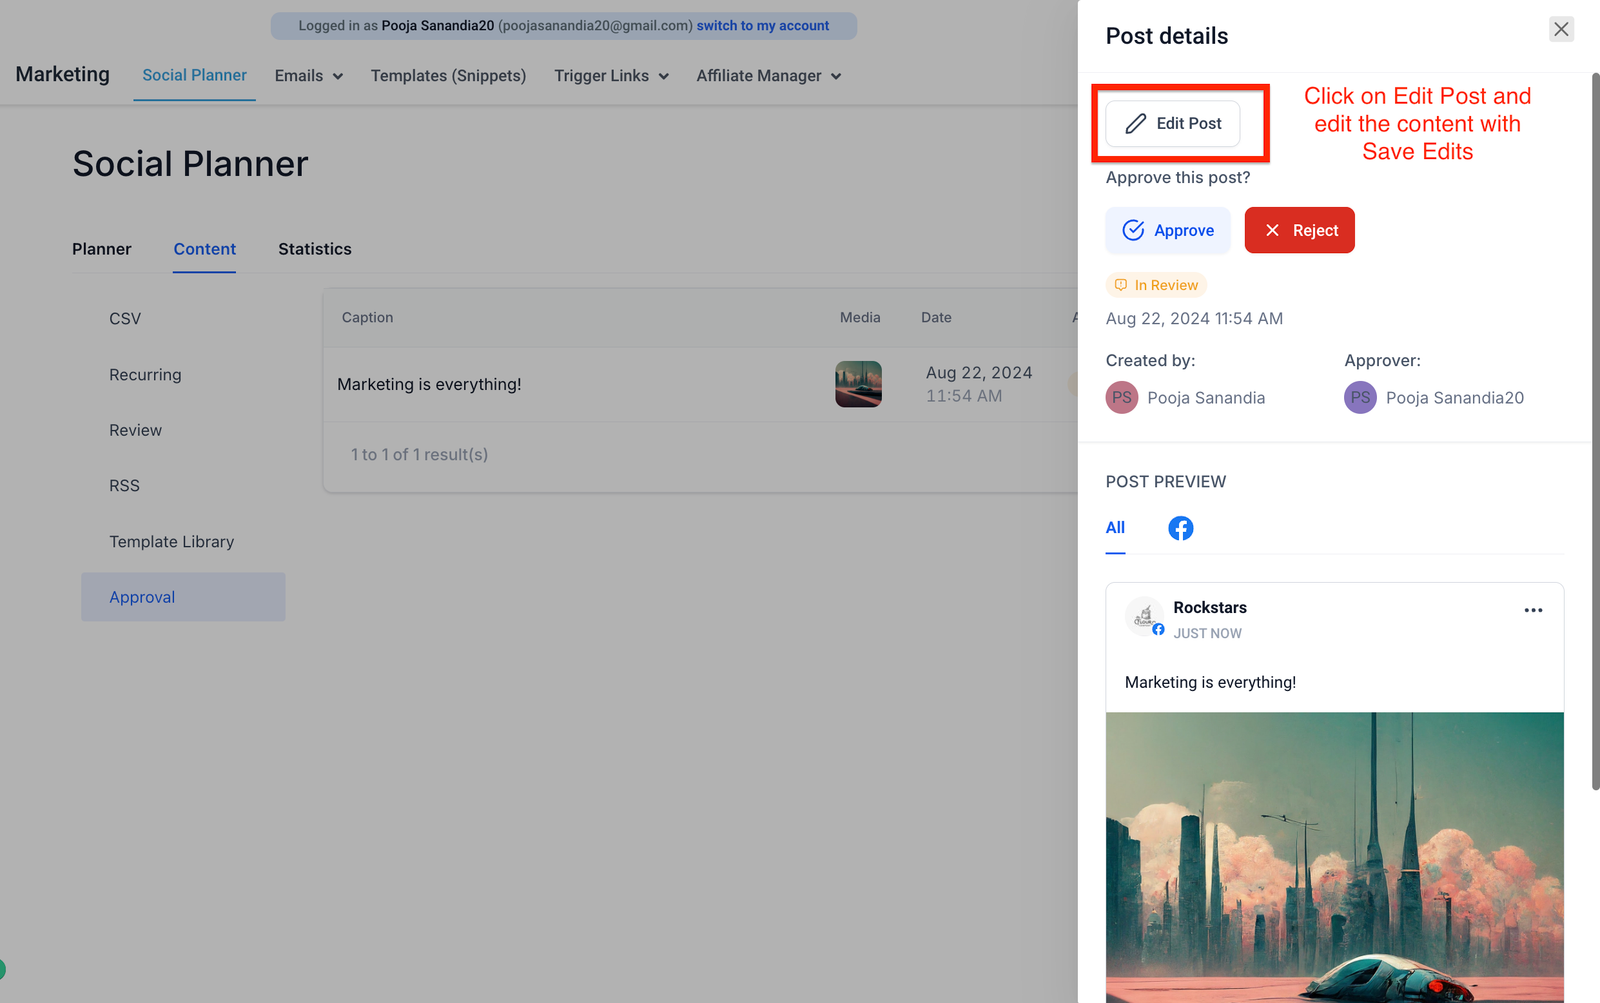Click the post media thumbnail in table
Viewport: 1600px width, 1003px height.
(x=858, y=384)
